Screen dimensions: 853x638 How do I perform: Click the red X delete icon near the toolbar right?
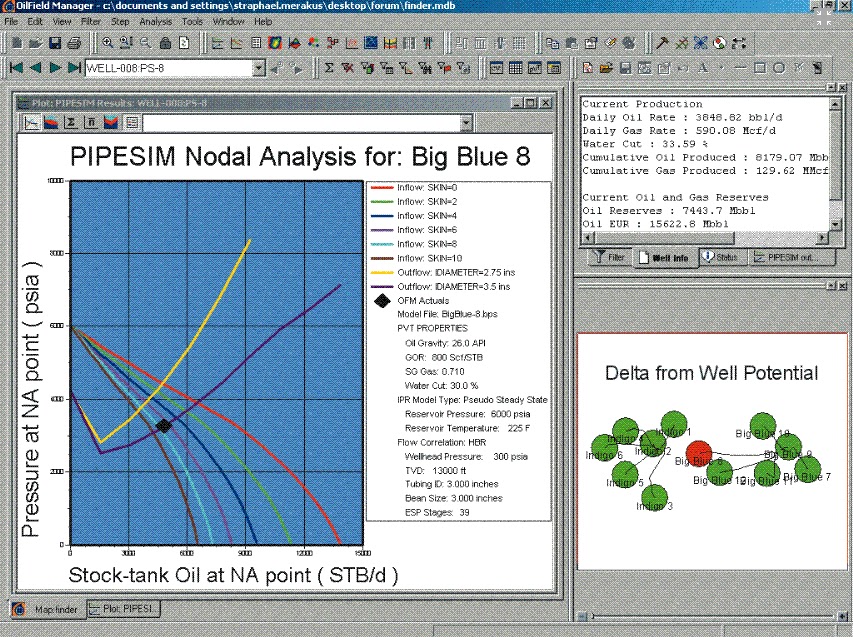click(680, 43)
